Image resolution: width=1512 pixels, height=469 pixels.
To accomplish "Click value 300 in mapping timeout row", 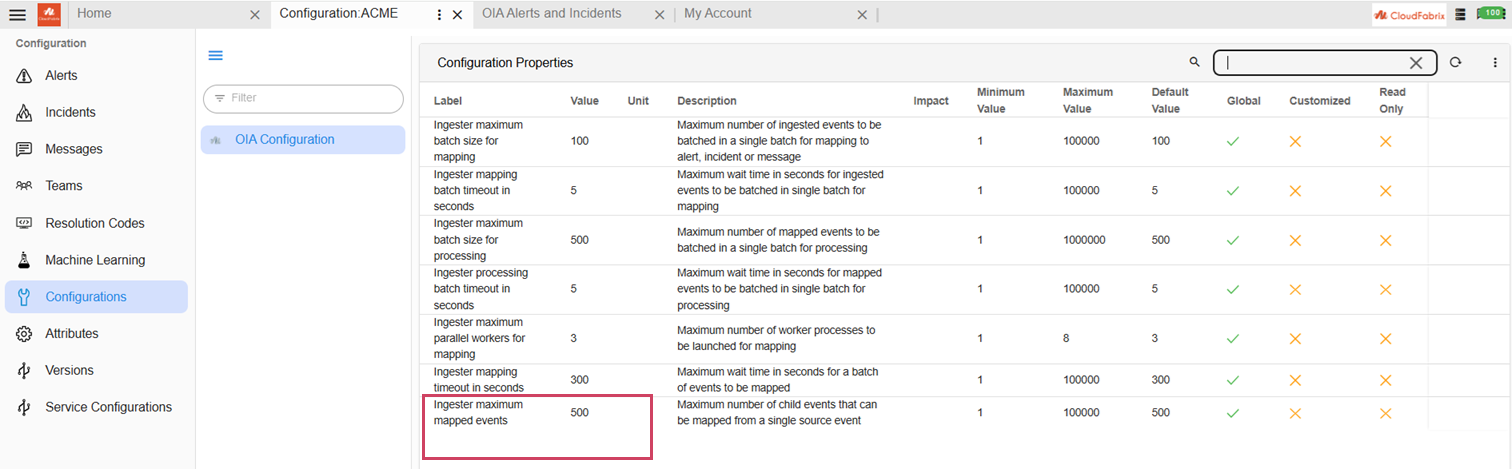I will tap(580, 380).
